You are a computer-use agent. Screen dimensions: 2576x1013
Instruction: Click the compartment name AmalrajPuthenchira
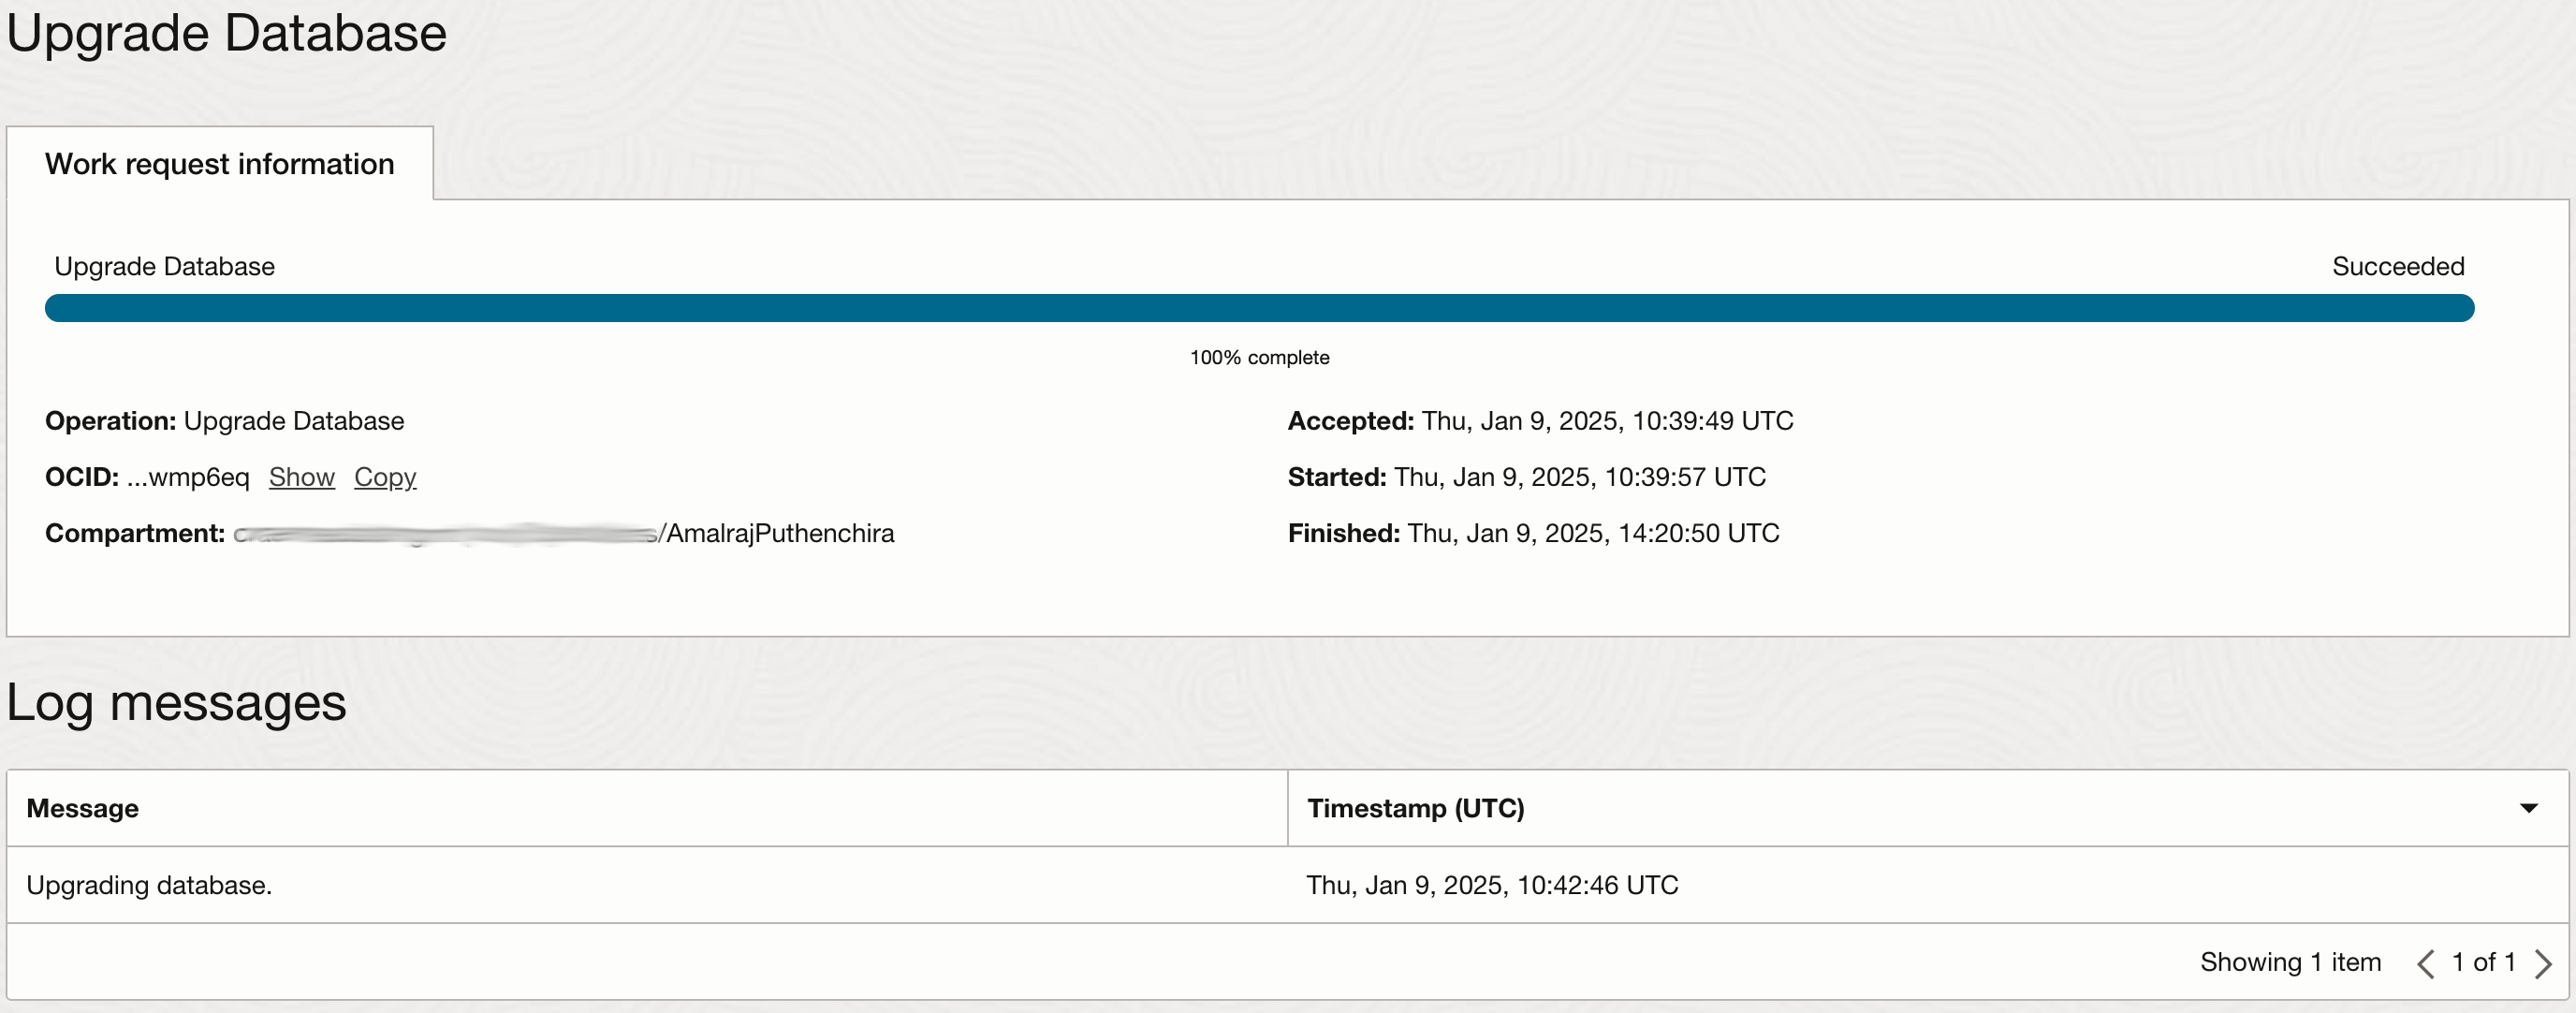point(780,533)
